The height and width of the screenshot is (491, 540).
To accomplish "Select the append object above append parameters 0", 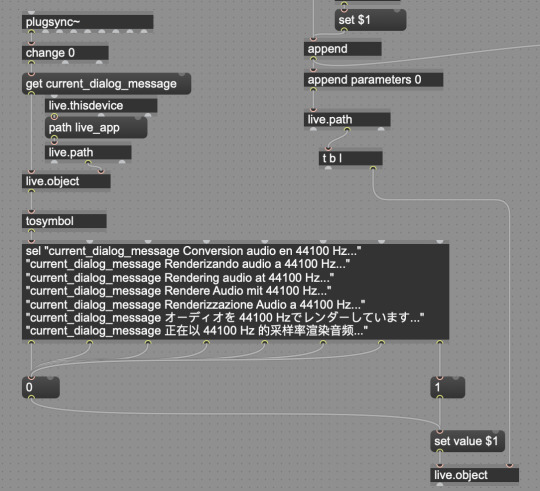I will point(342,49).
